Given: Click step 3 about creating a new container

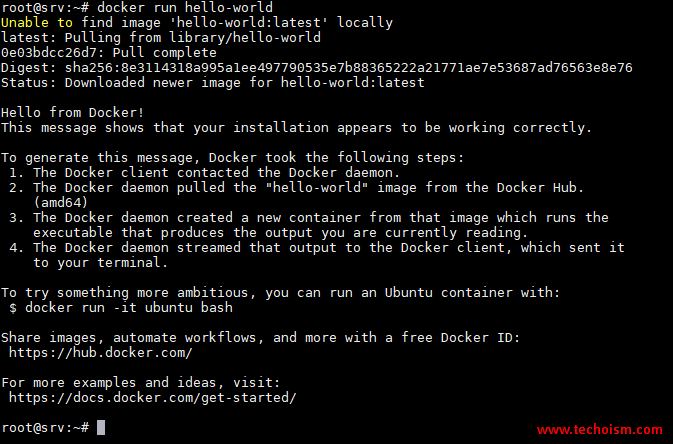Looking at the screenshot, I should point(309,225).
